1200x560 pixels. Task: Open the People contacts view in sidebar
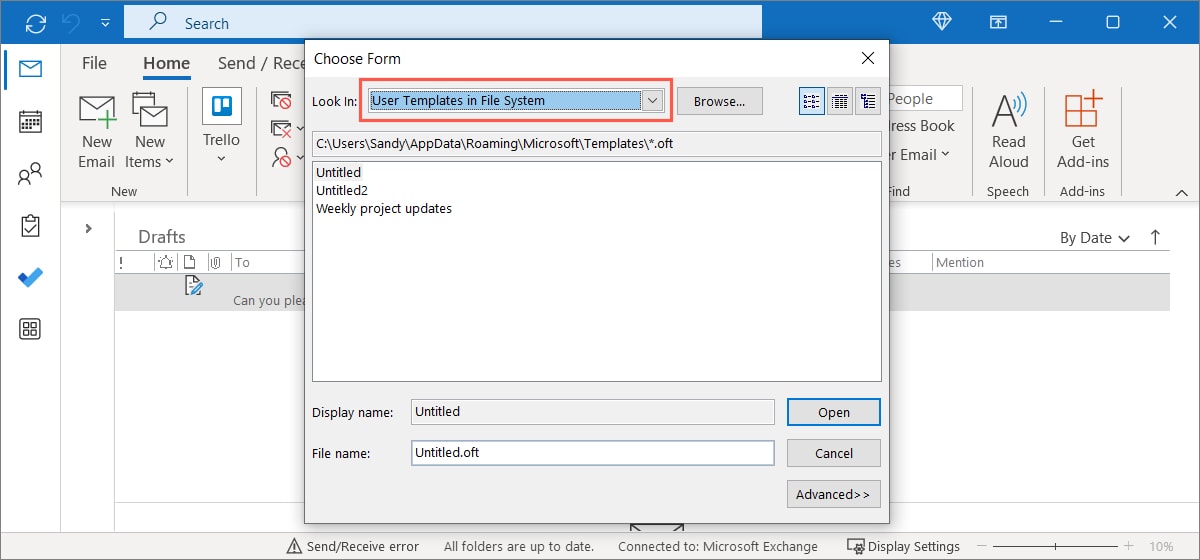30,174
